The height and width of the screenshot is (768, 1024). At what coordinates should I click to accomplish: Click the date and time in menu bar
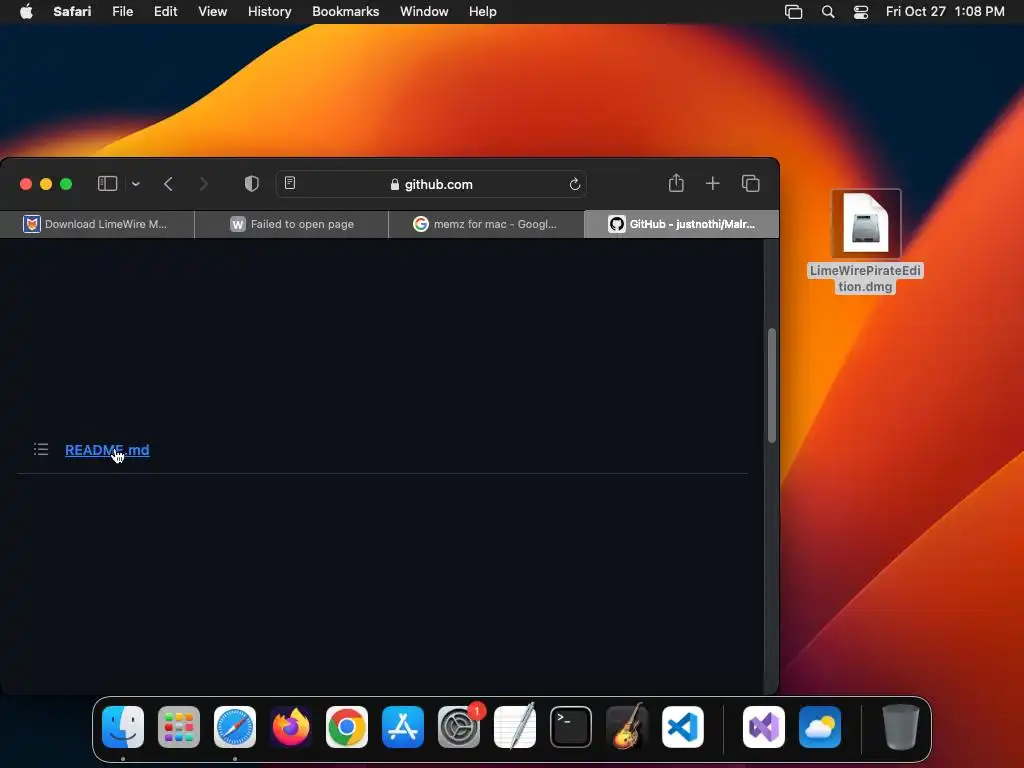[945, 12]
